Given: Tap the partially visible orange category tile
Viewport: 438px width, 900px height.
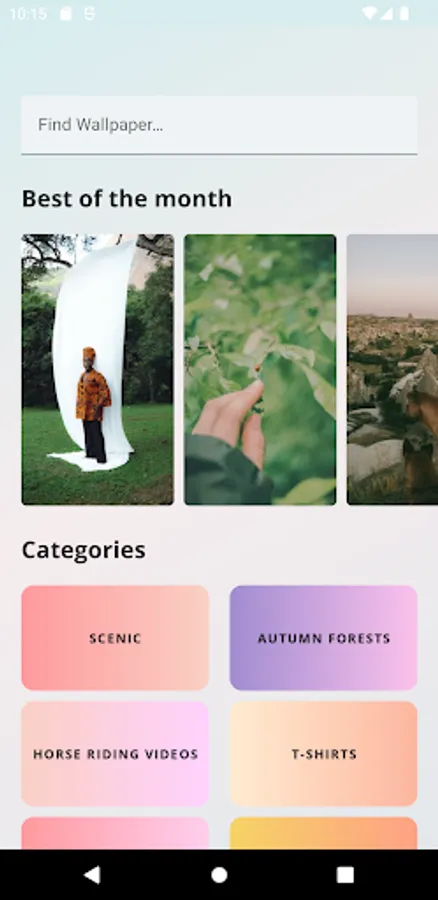Looking at the screenshot, I should (324, 833).
